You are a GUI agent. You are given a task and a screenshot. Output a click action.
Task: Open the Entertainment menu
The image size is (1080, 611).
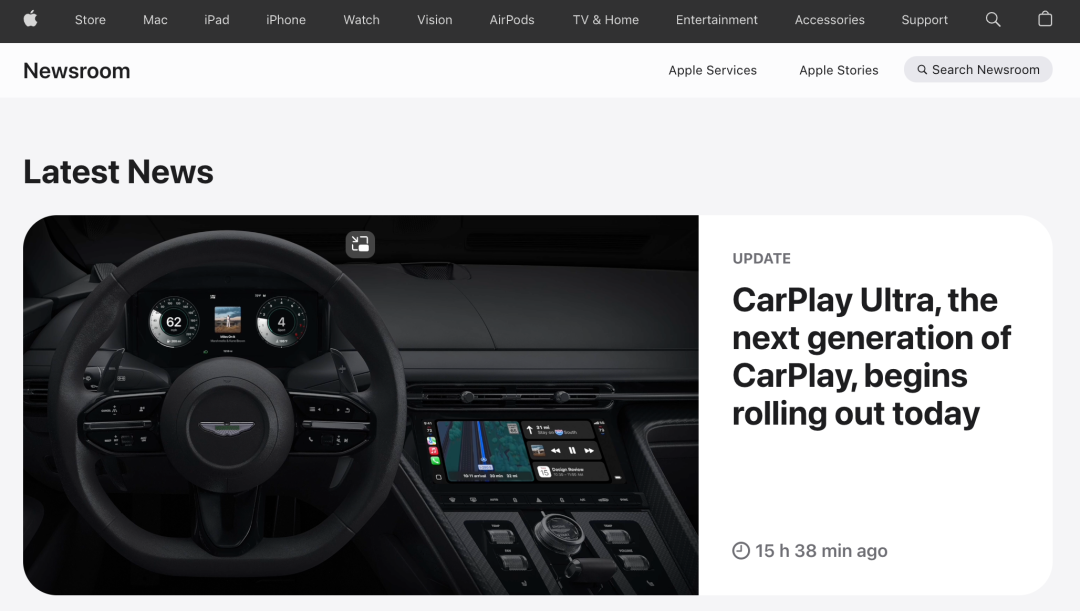(716, 20)
